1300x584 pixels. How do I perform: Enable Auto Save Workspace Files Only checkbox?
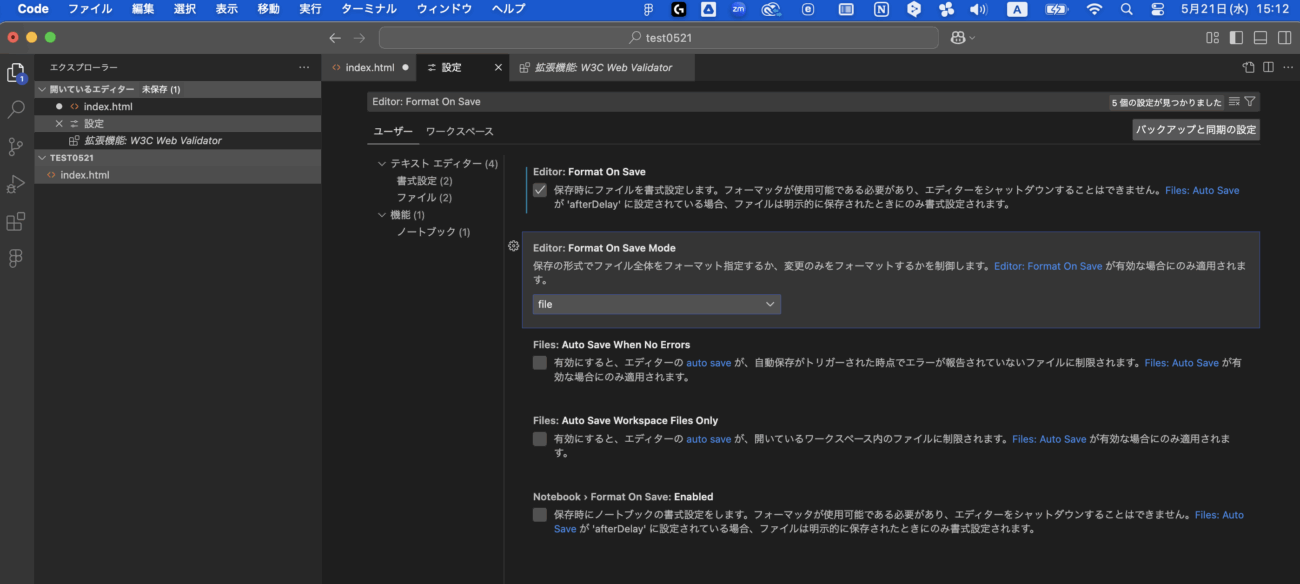pos(540,439)
